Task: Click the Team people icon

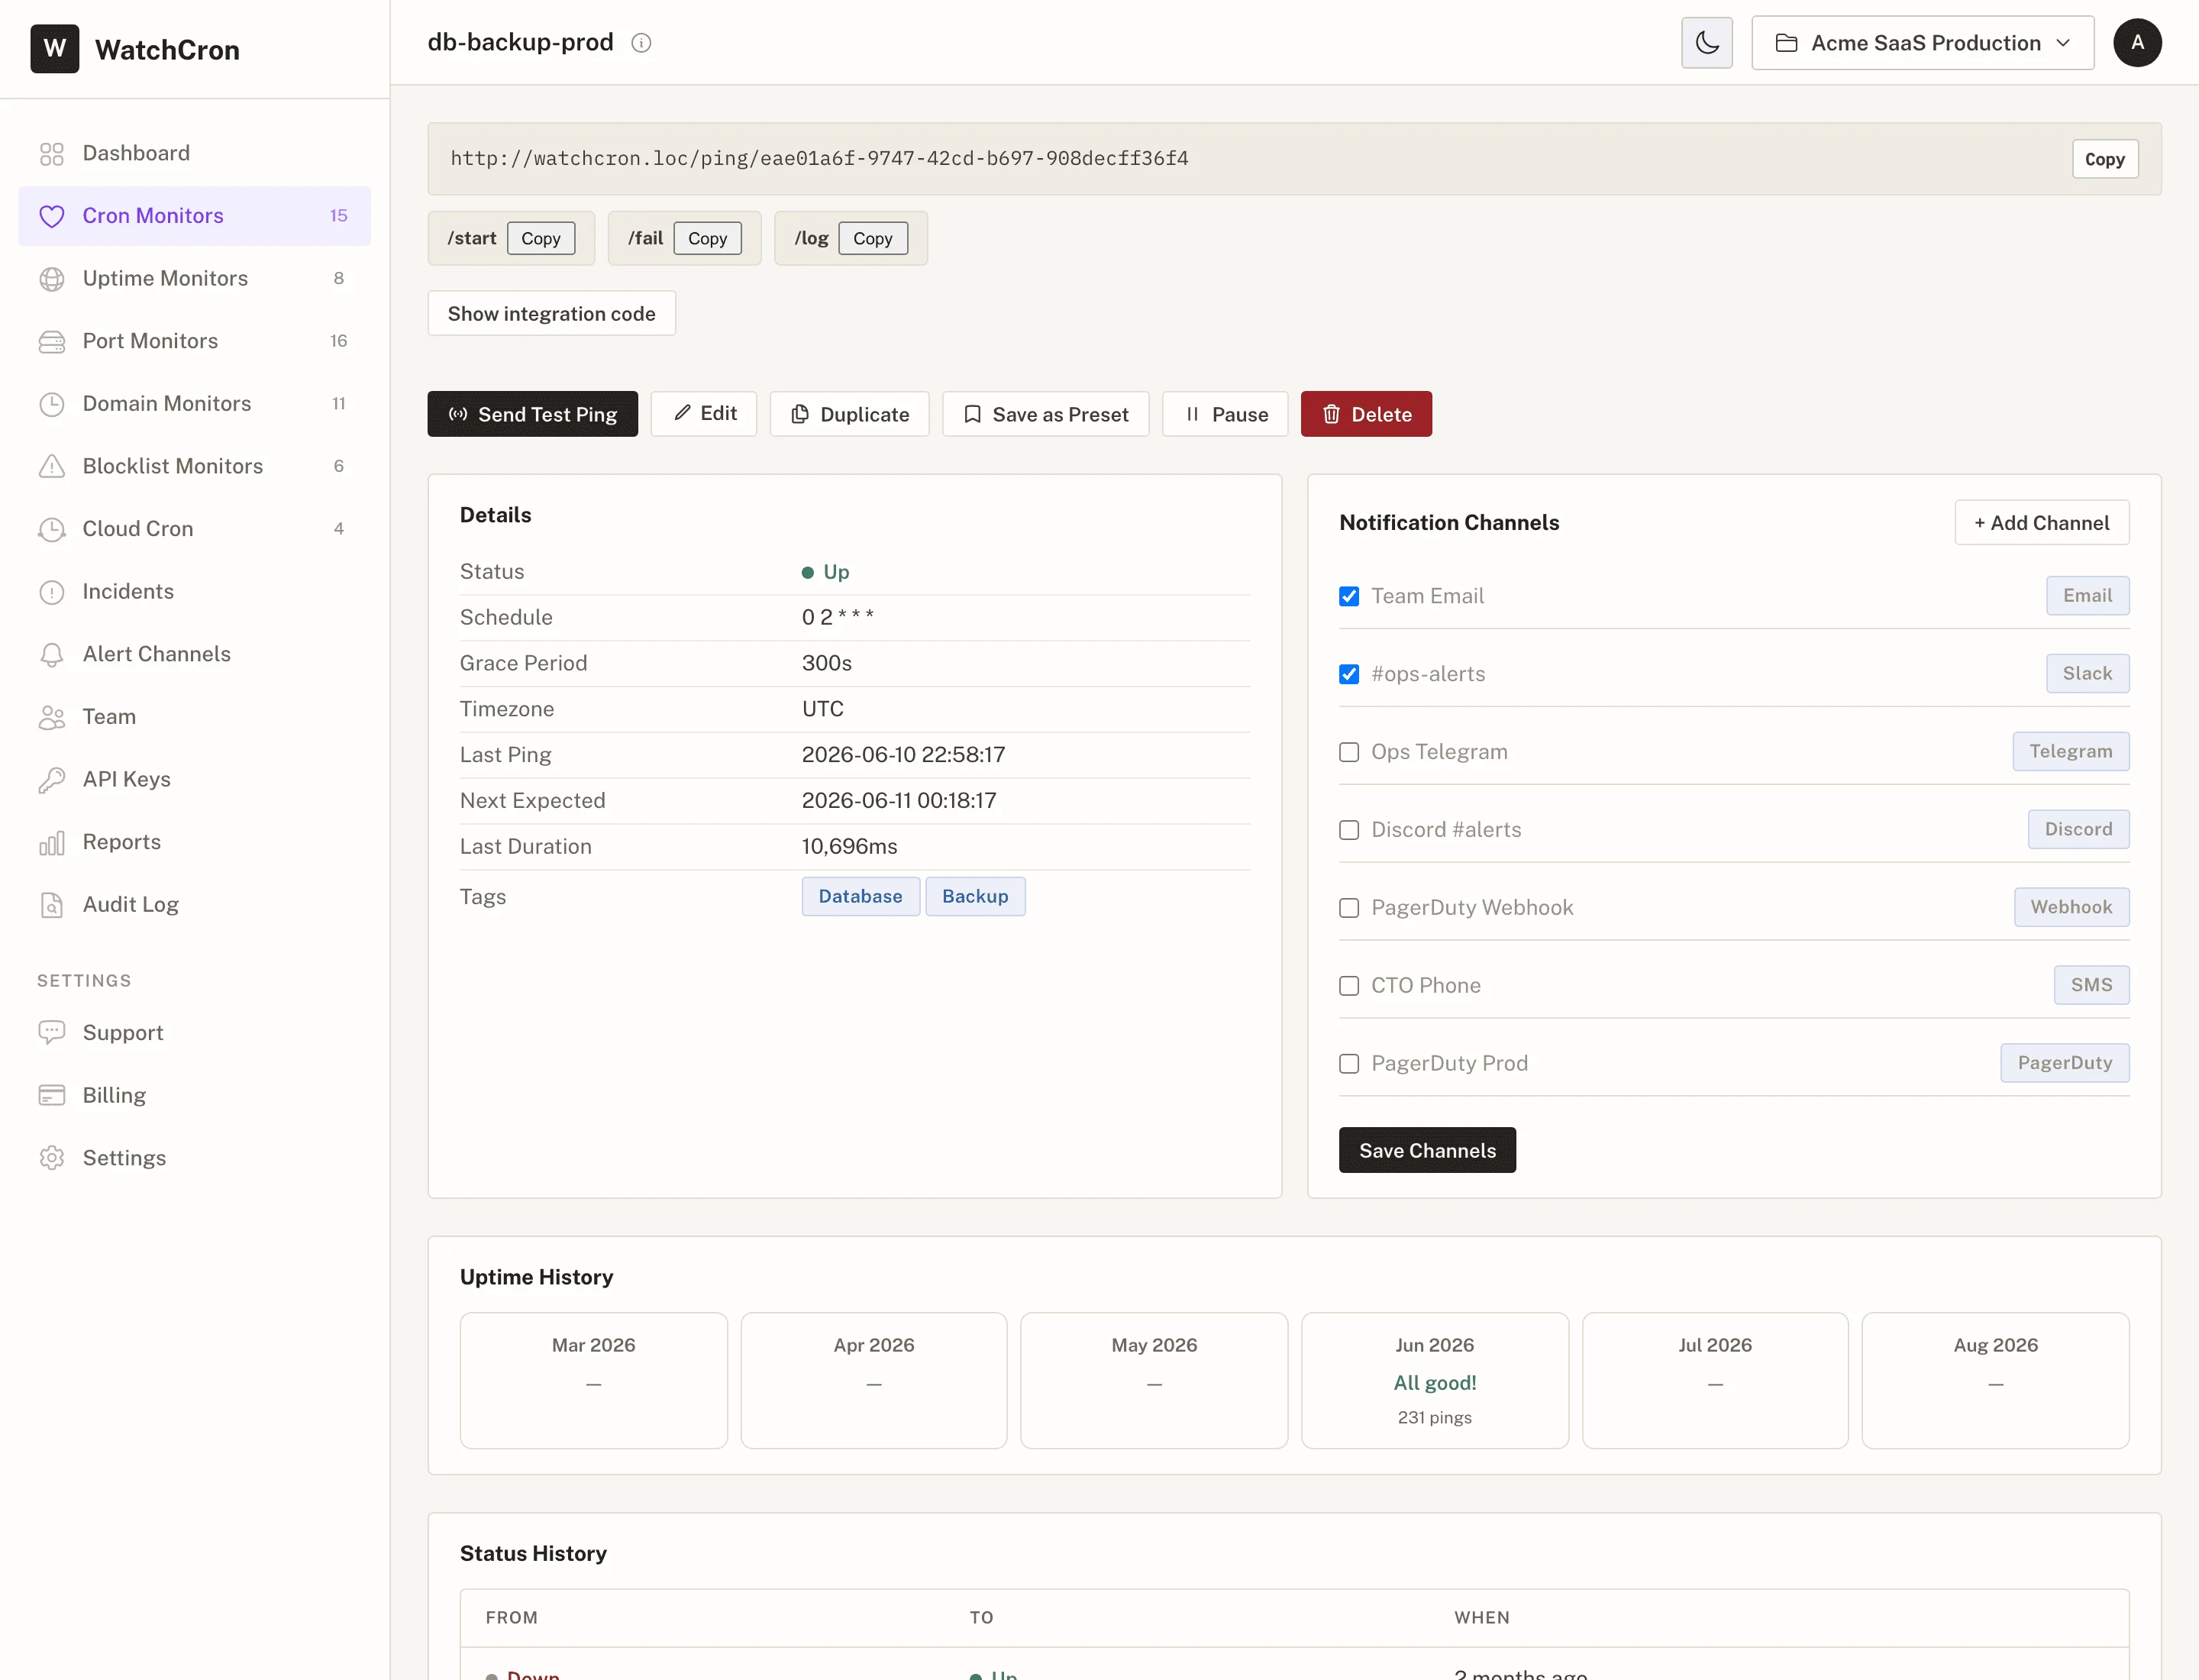Action: tap(52, 717)
